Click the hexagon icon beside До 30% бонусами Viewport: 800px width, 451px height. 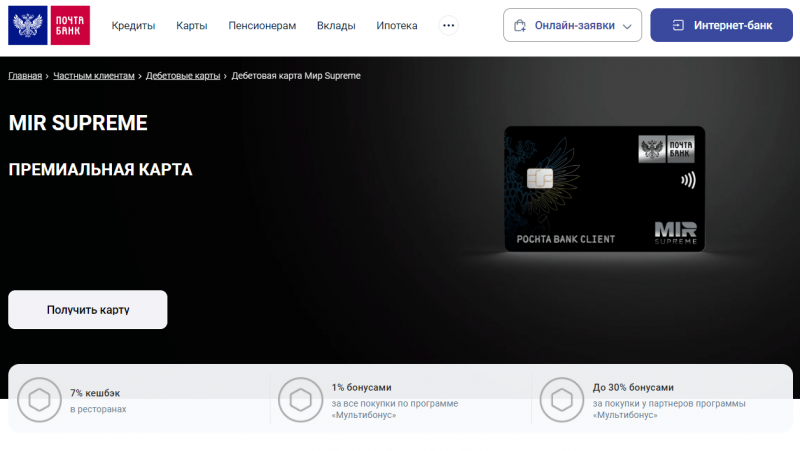coord(561,400)
